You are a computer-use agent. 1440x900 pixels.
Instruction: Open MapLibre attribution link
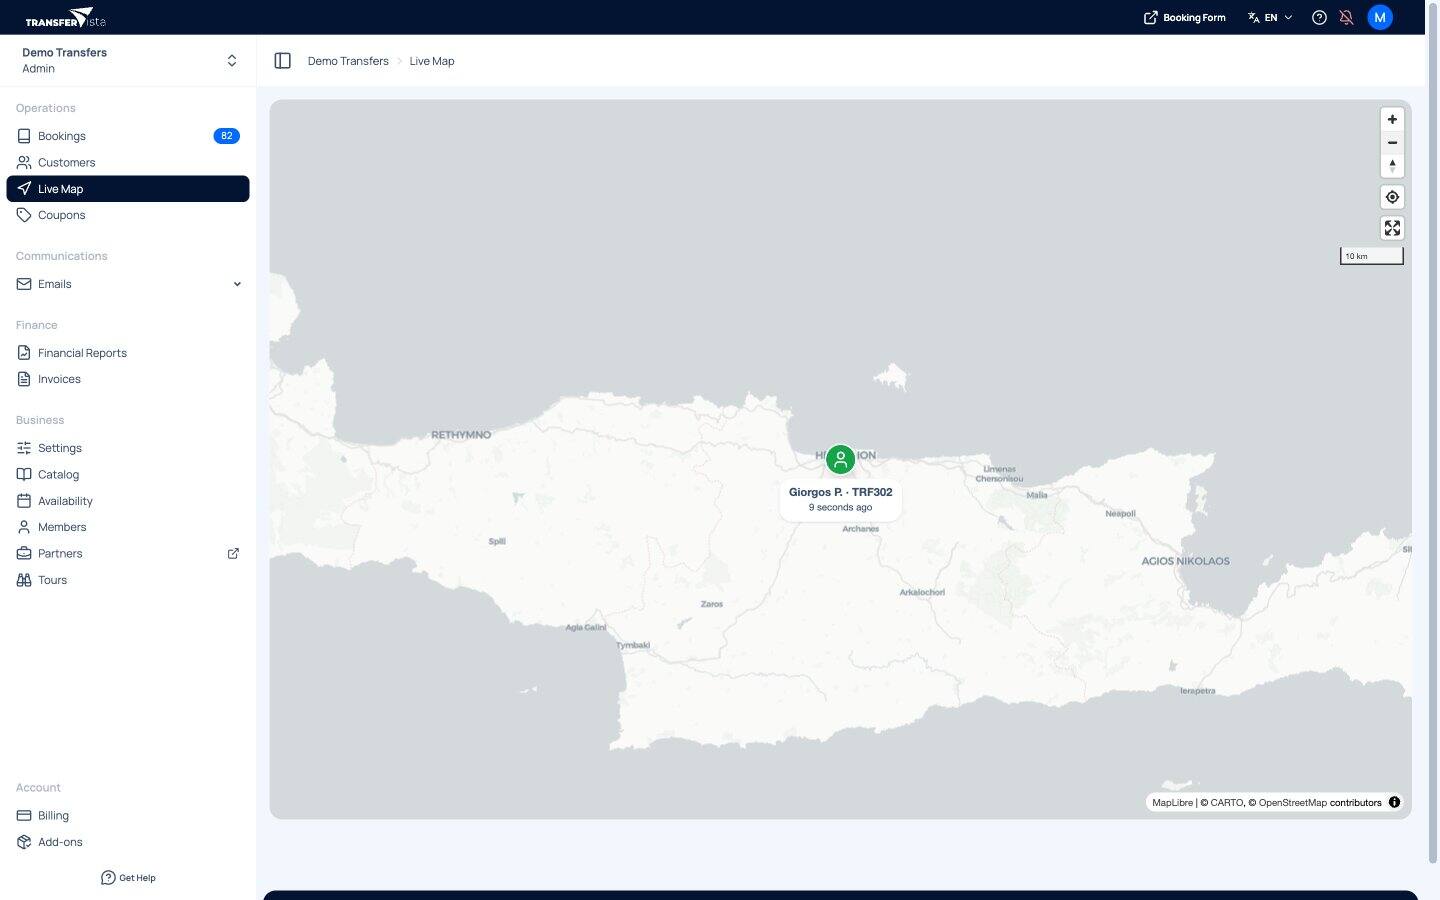pyautogui.click(x=1172, y=803)
